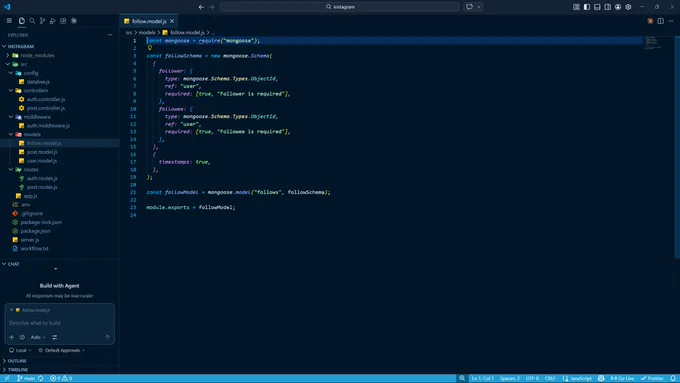Open the Run and Debug view icon
Image resolution: width=680 pixels, height=383 pixels.
tap(52, 20)
